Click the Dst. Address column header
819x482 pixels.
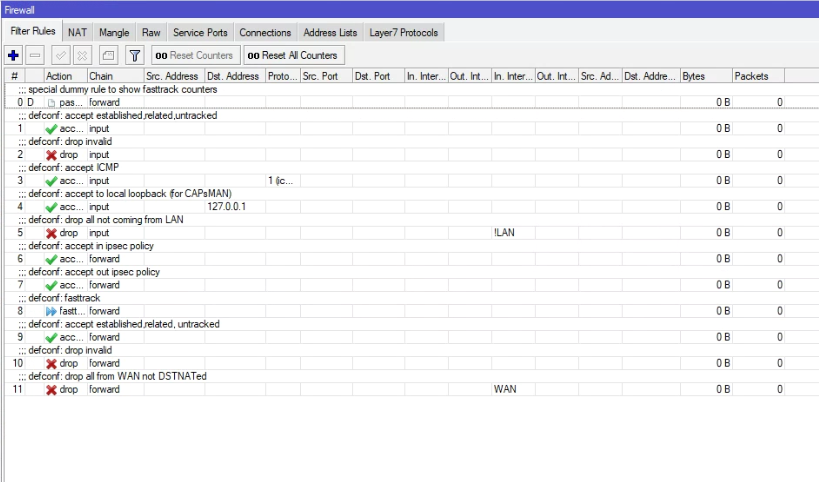[x=235, y=76]
